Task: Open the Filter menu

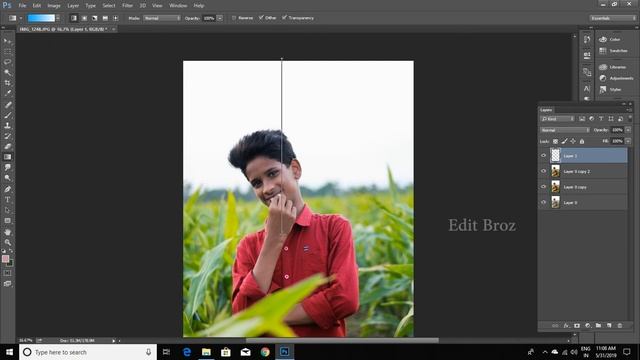Action: coord(127,6)
